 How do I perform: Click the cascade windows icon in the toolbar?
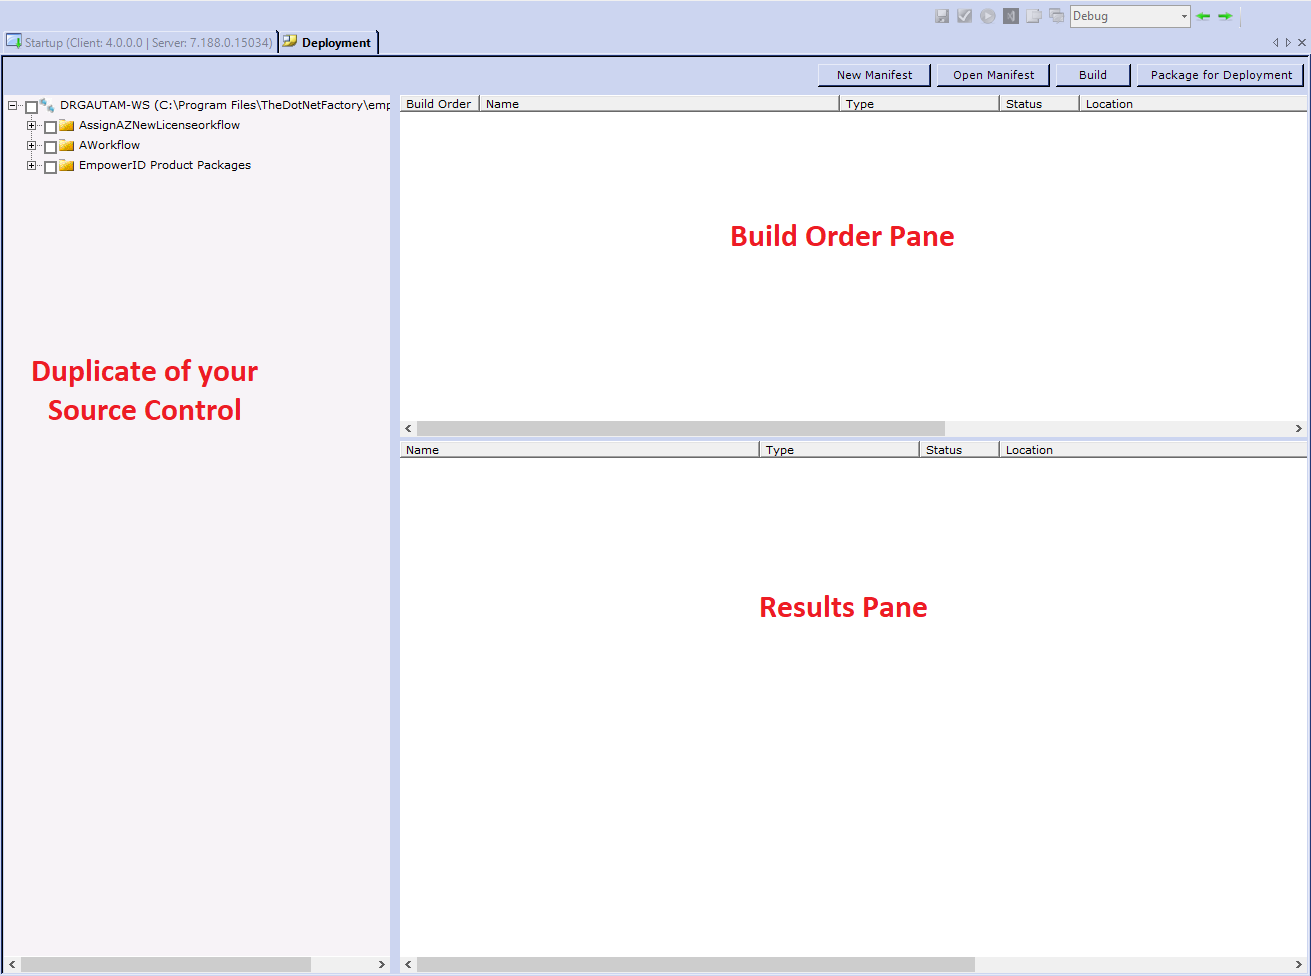(1056, 15)
